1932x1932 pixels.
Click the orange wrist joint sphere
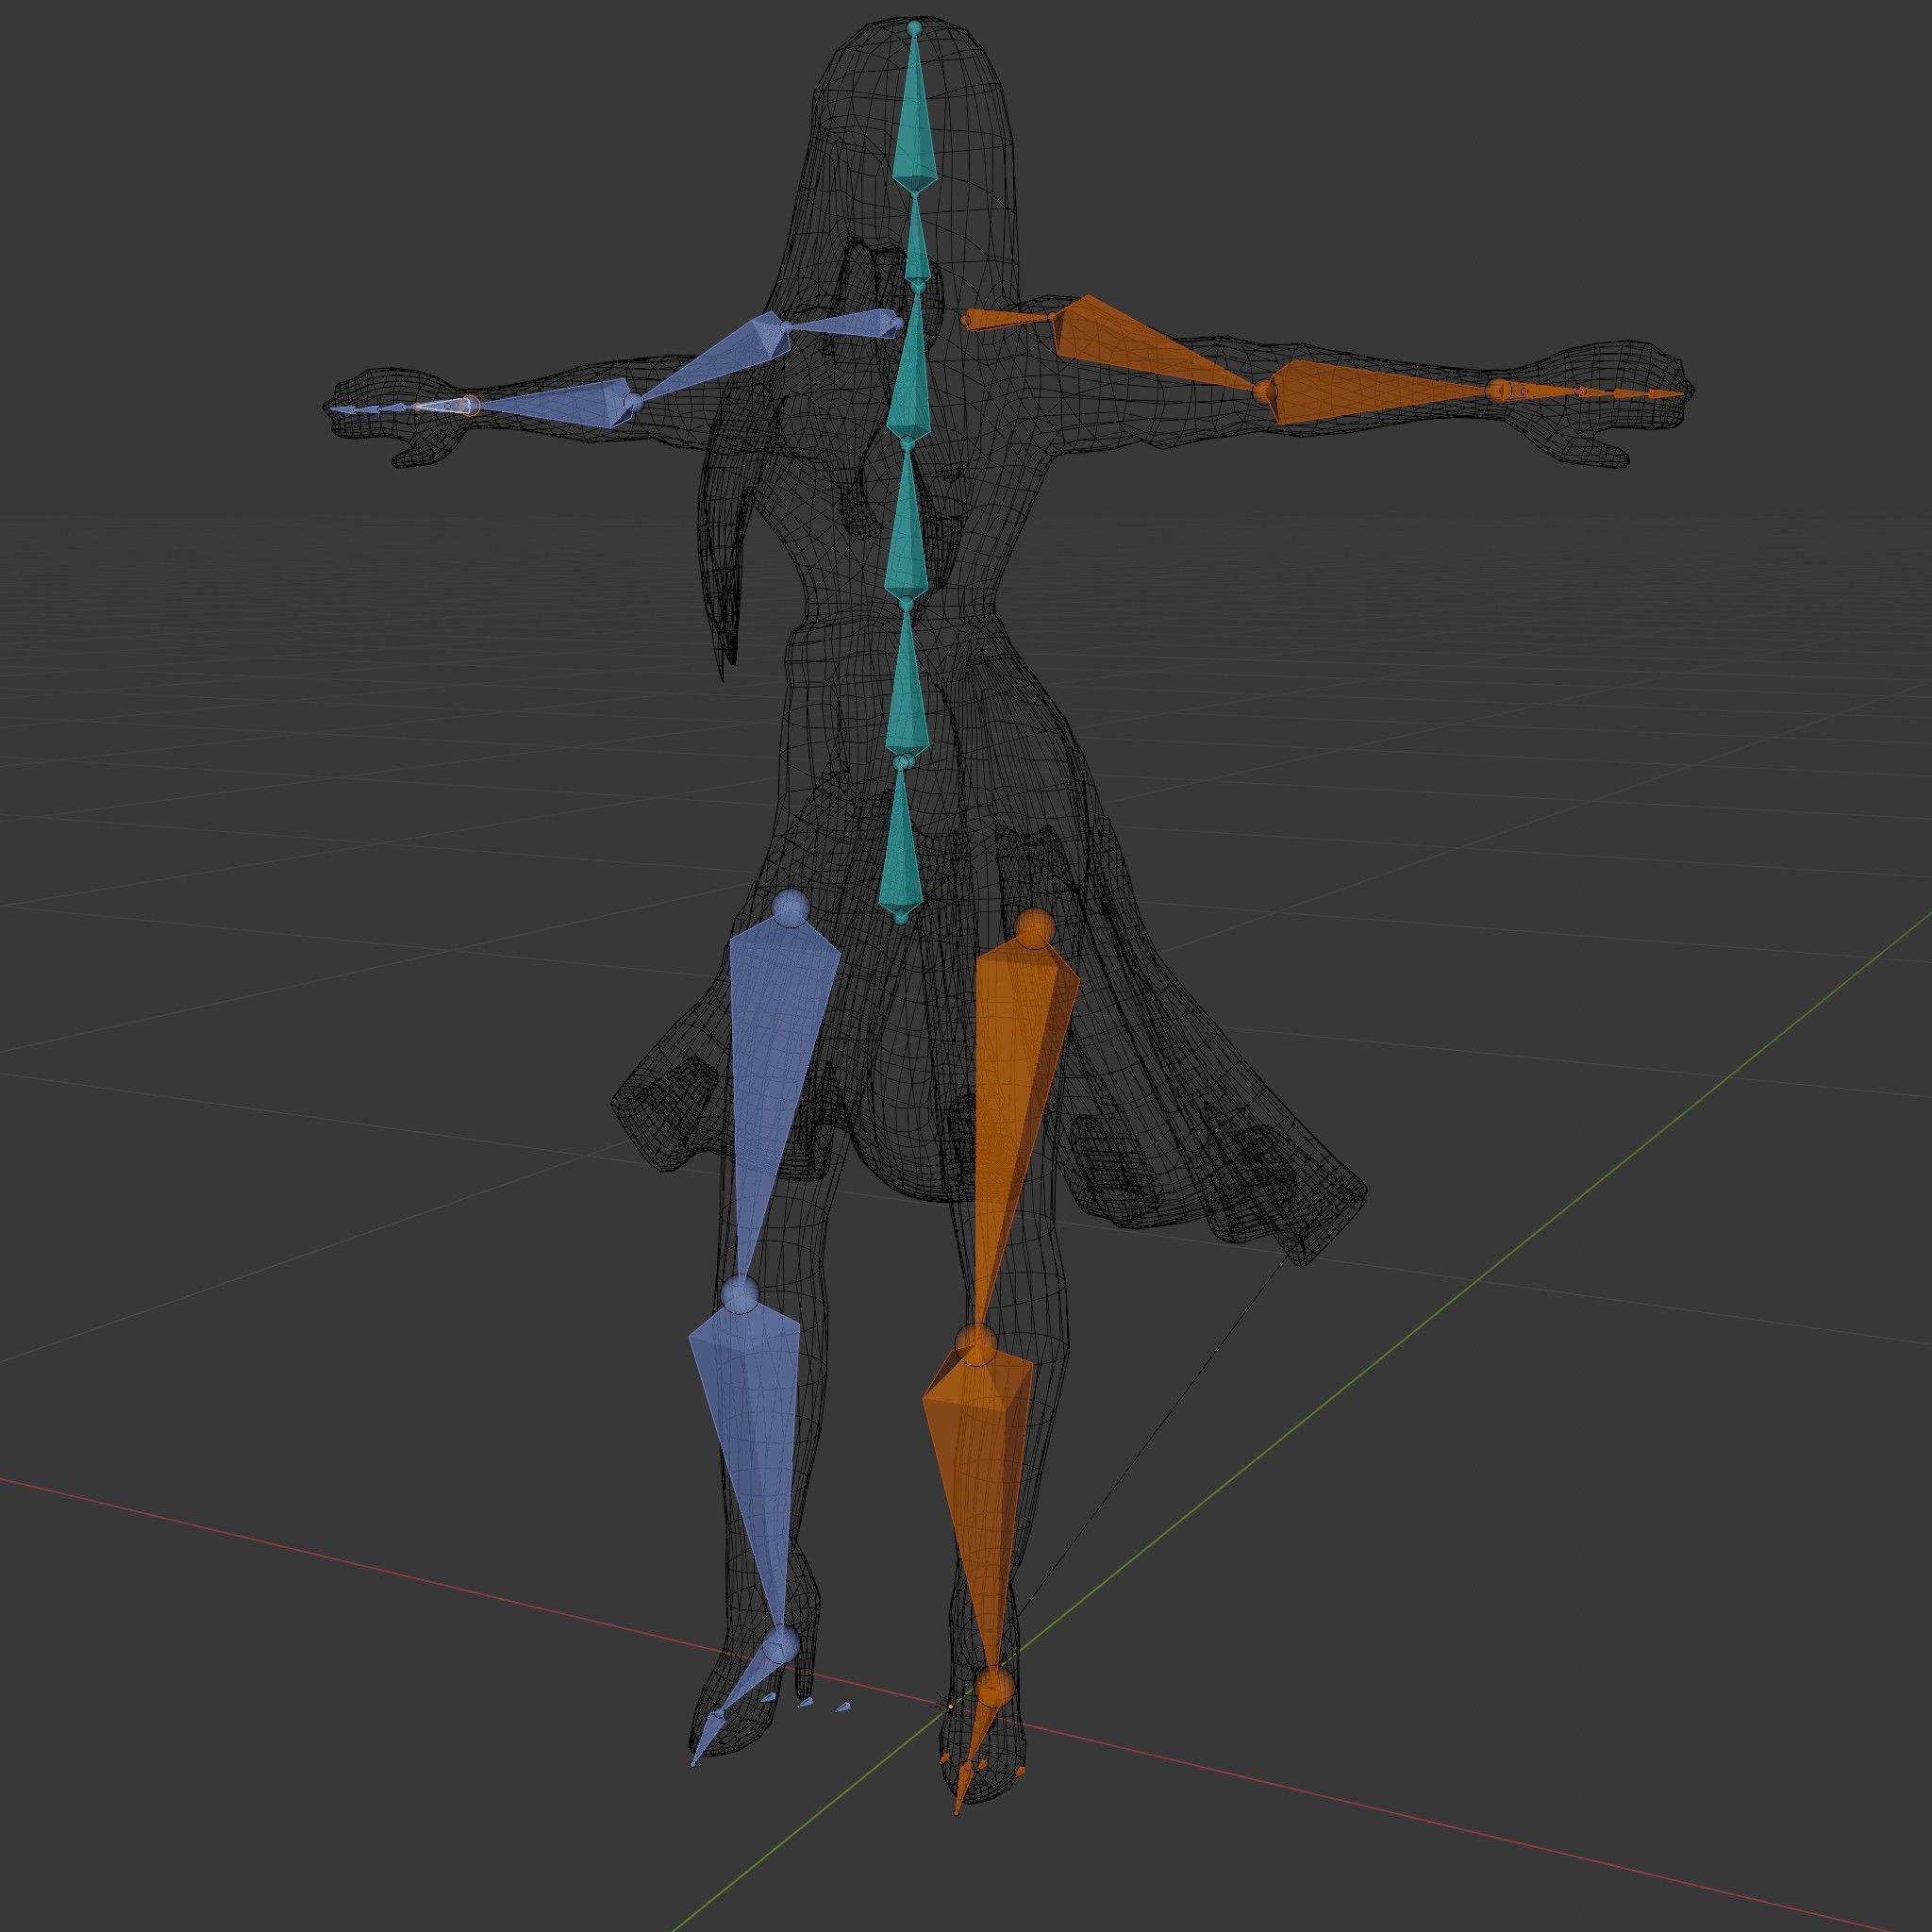click(x=1498, y=390)
